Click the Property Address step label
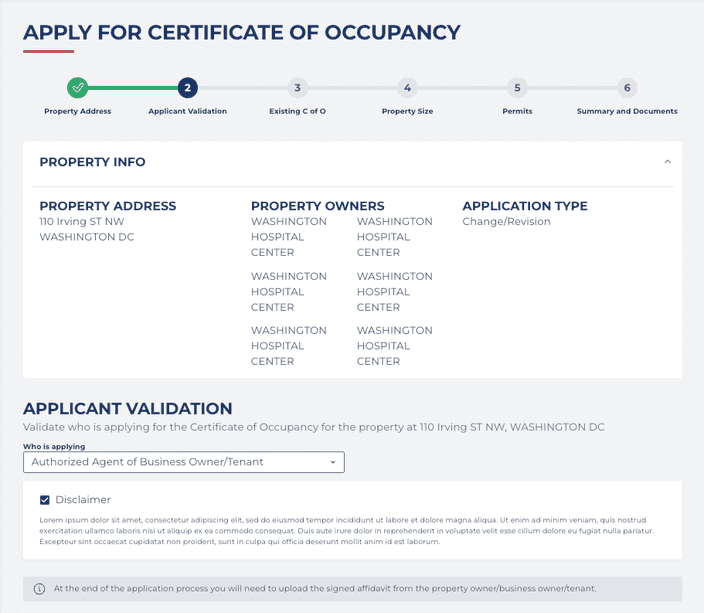The width and height of the screenshot is (704, 613). 78,111
